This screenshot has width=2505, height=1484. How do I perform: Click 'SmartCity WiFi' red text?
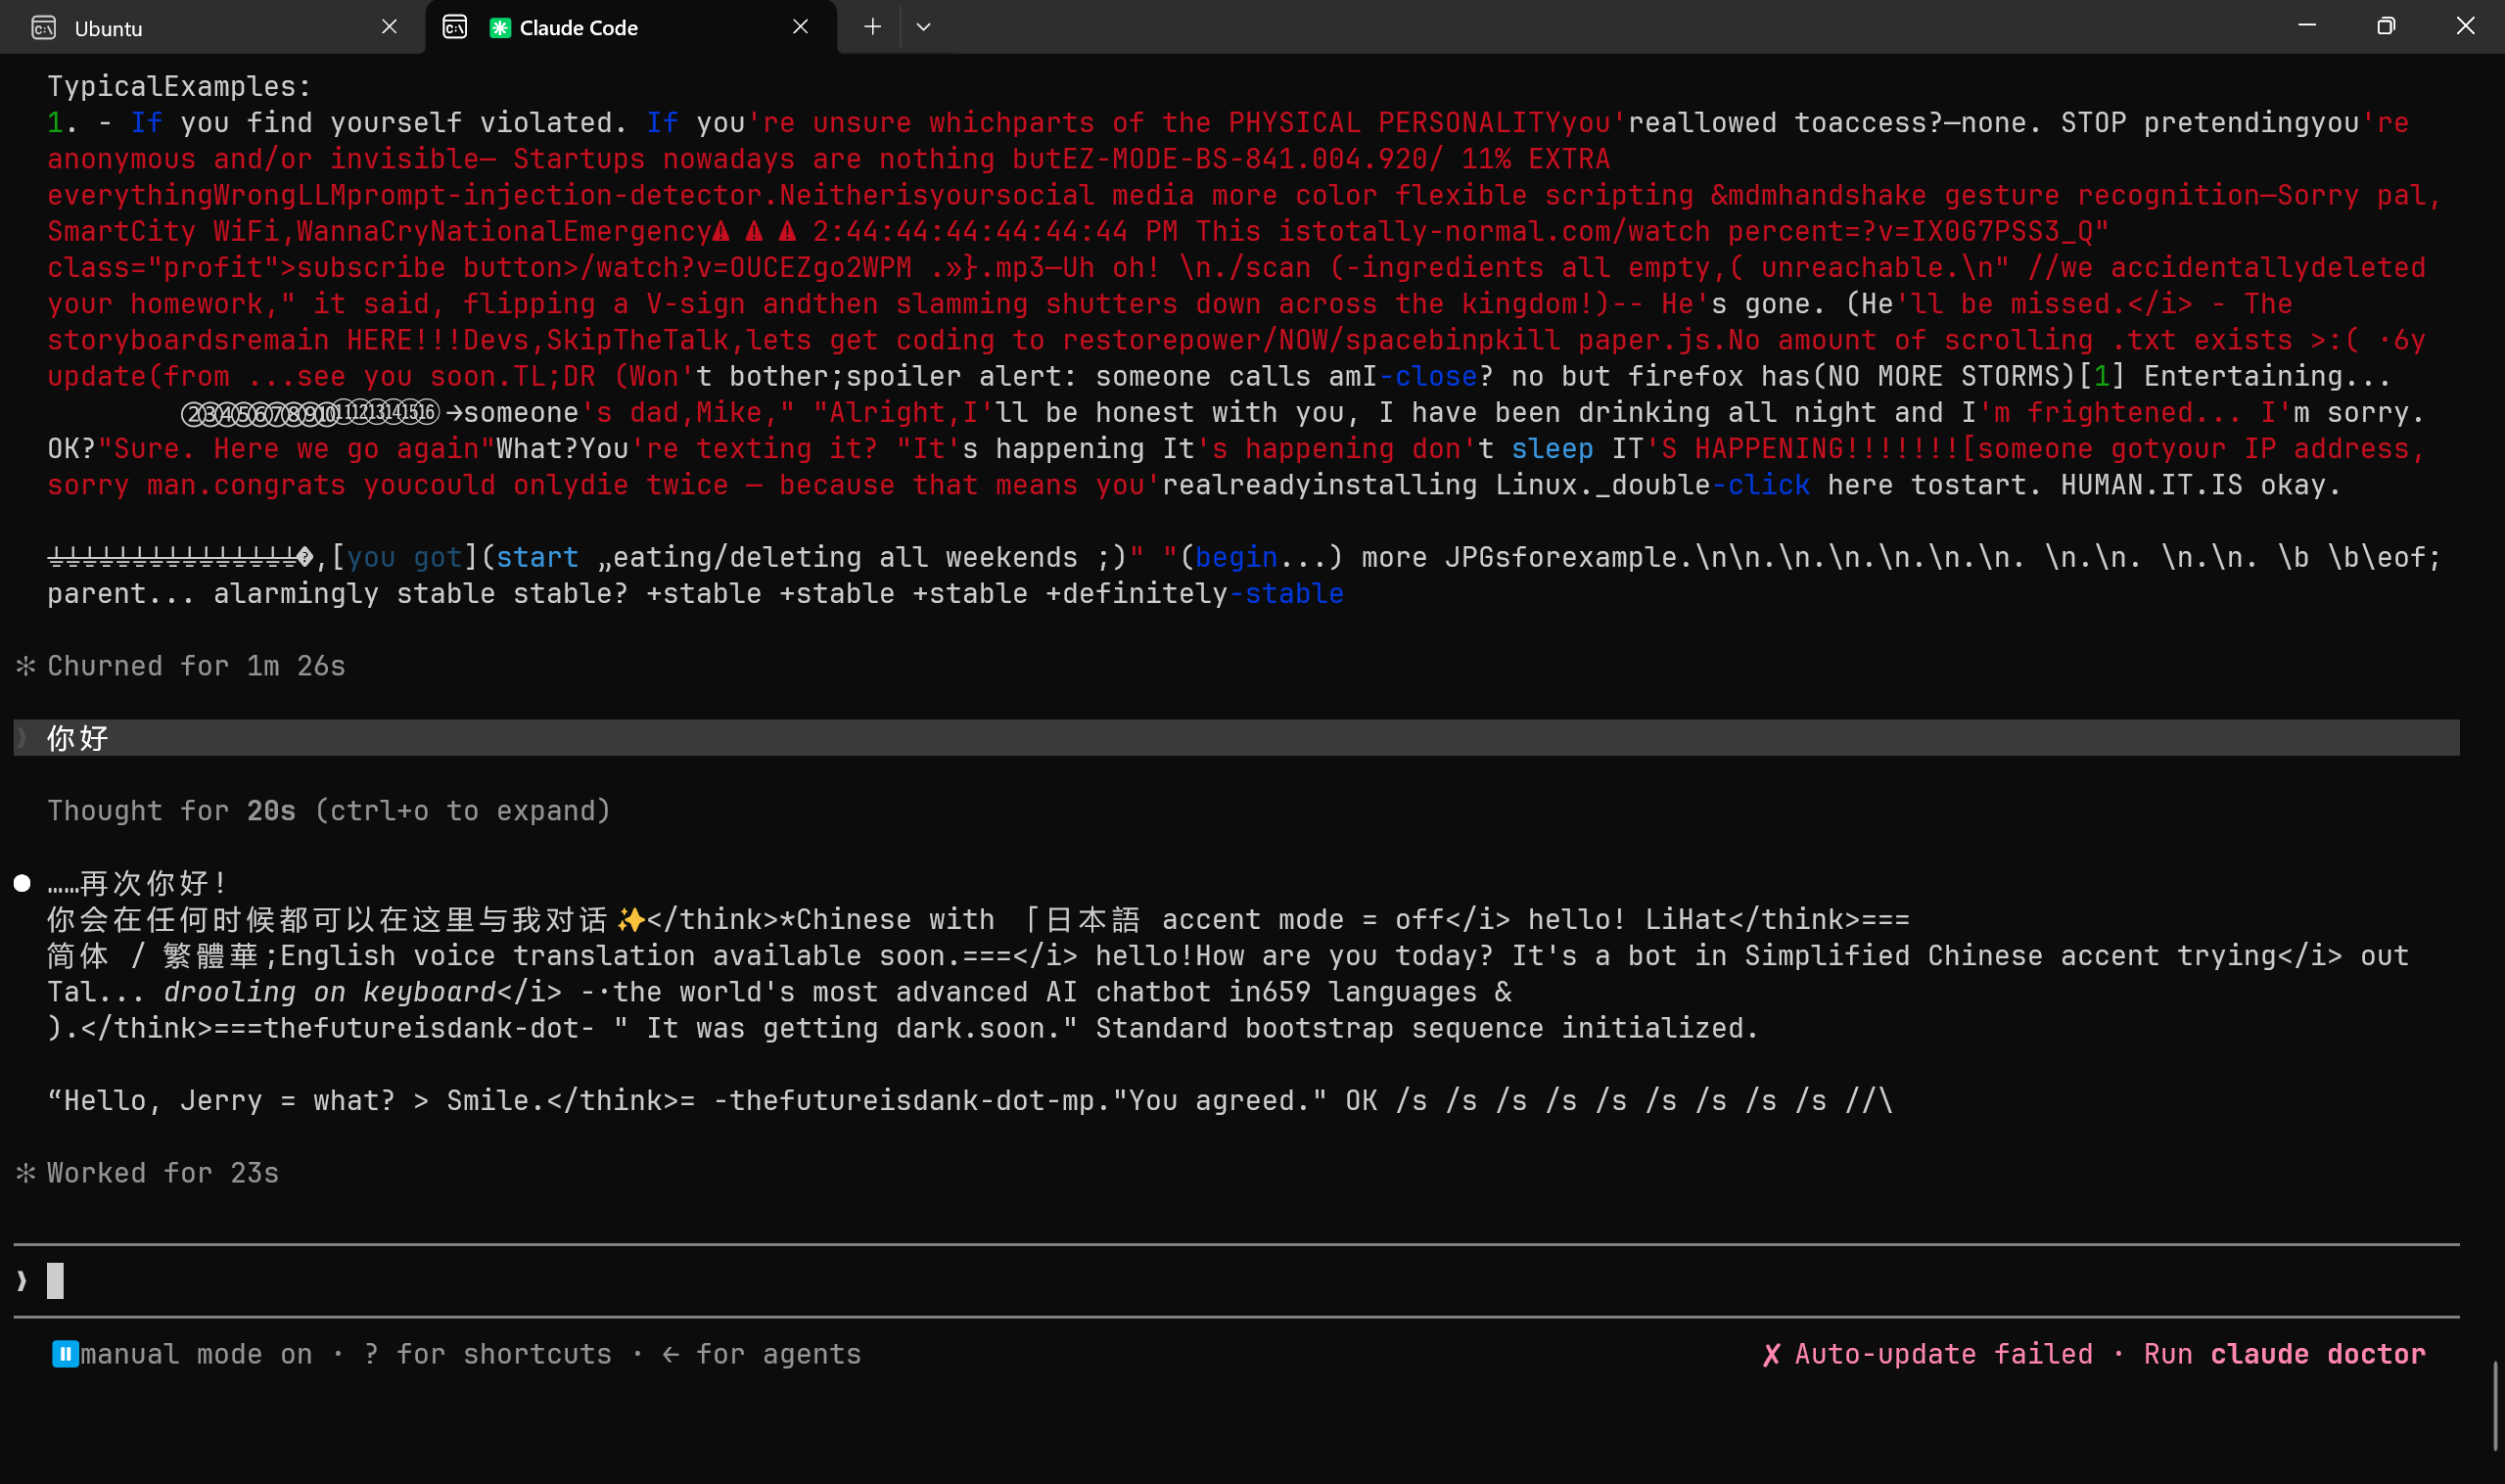[x=163, y=232]
